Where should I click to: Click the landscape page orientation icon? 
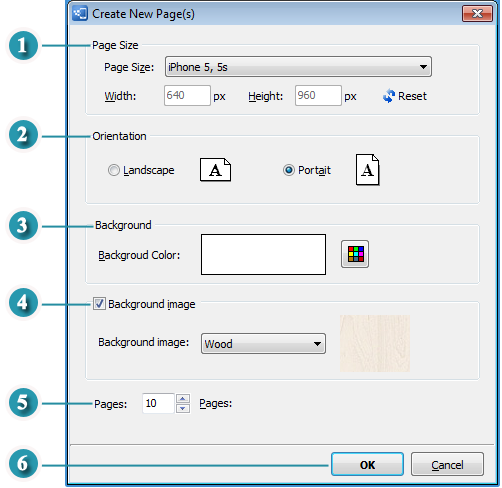(x=215, y=170)
